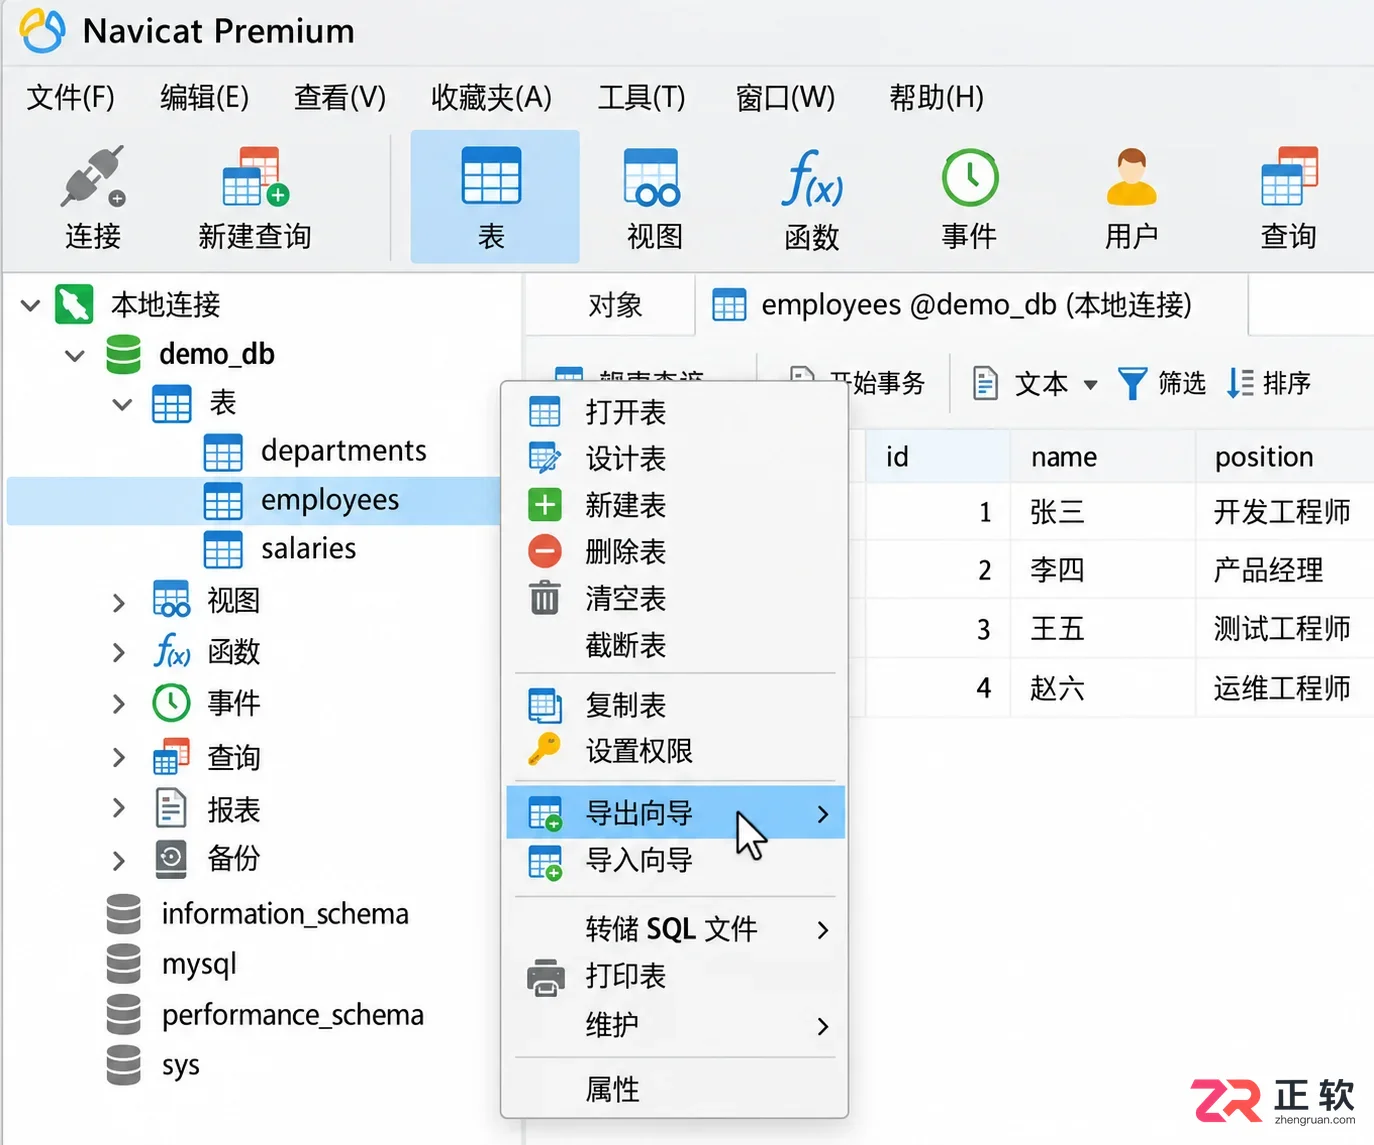Image resolution: width=1374 pixels, height=1145 pixels.
Task: Collapse the 本地连接 connection node
Action: (x=31, y=305)
